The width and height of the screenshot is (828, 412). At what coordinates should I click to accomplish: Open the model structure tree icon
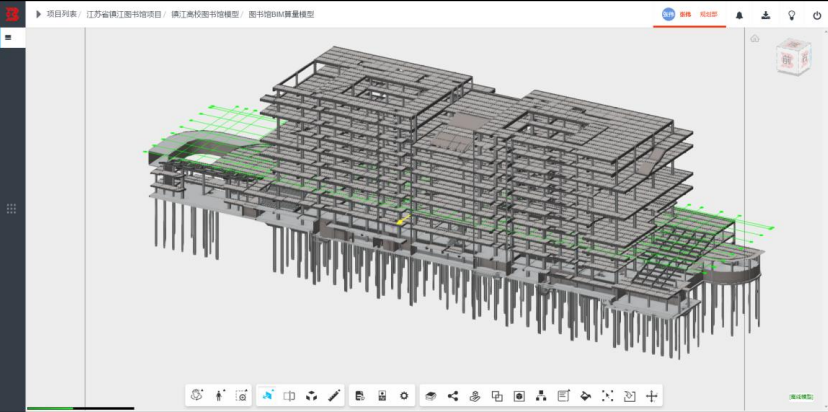pyautogui.click(x=541, y=396)
